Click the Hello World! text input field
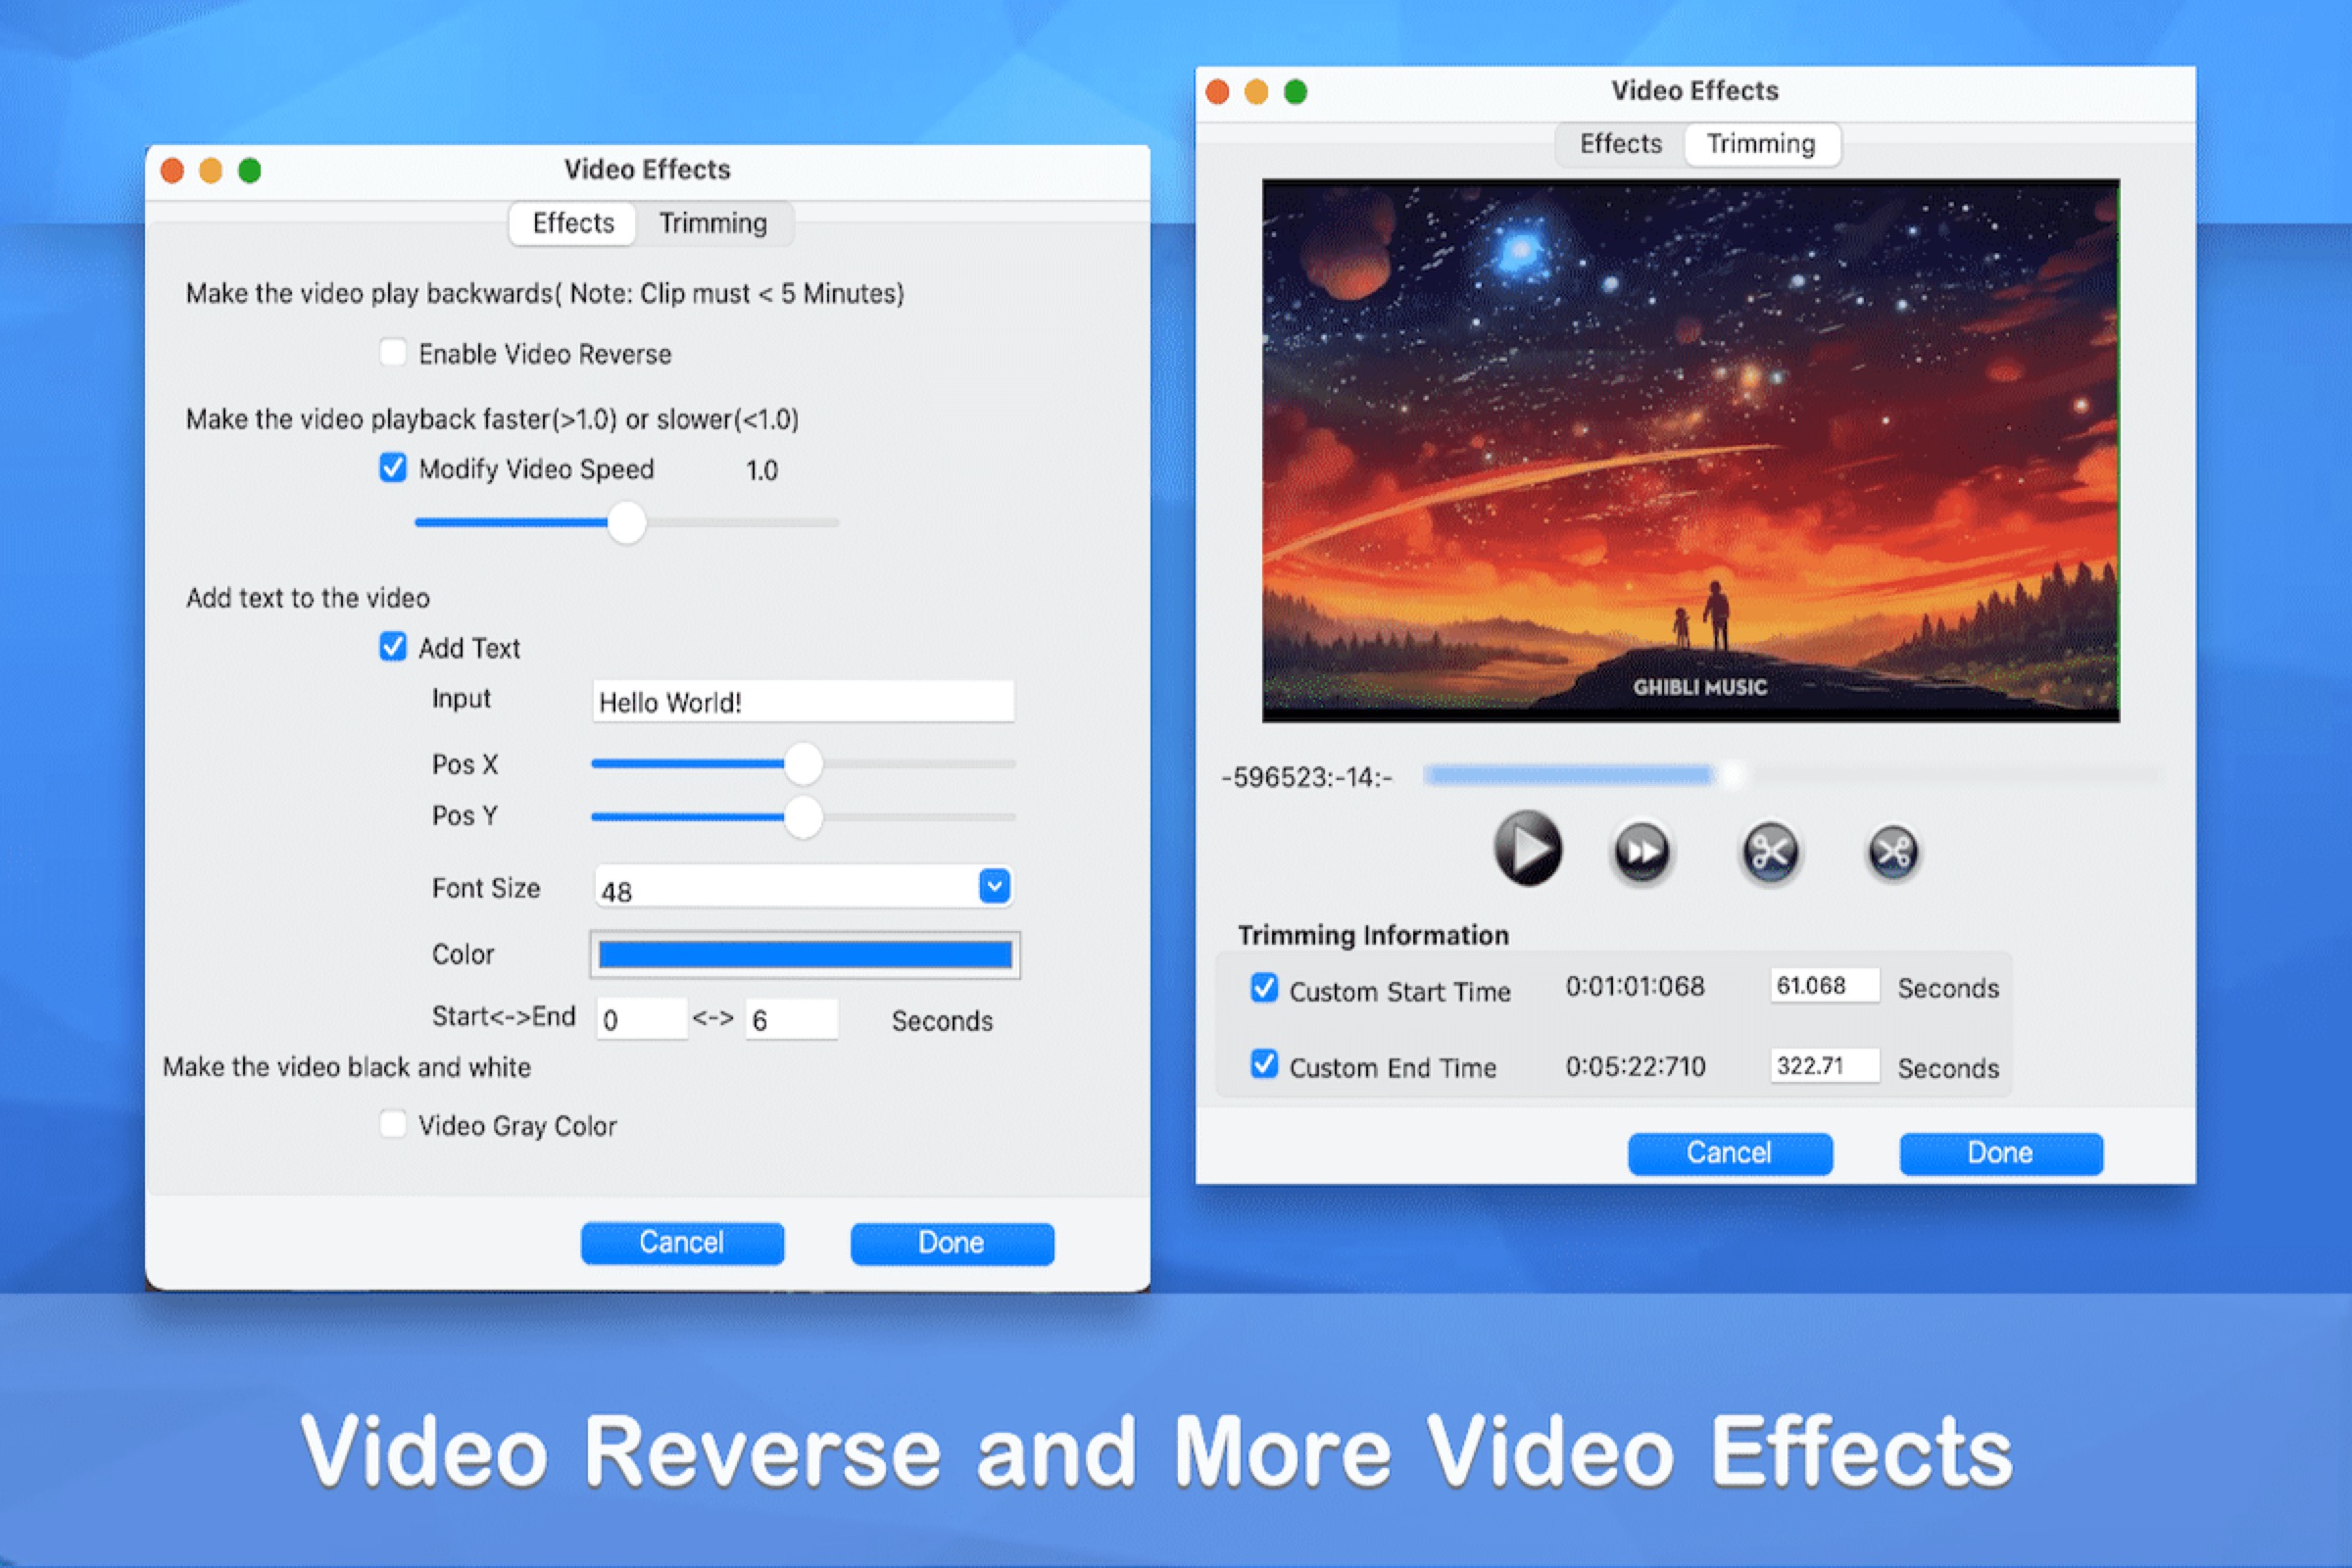The image size is (2352, 1568). tap(803, 702)
